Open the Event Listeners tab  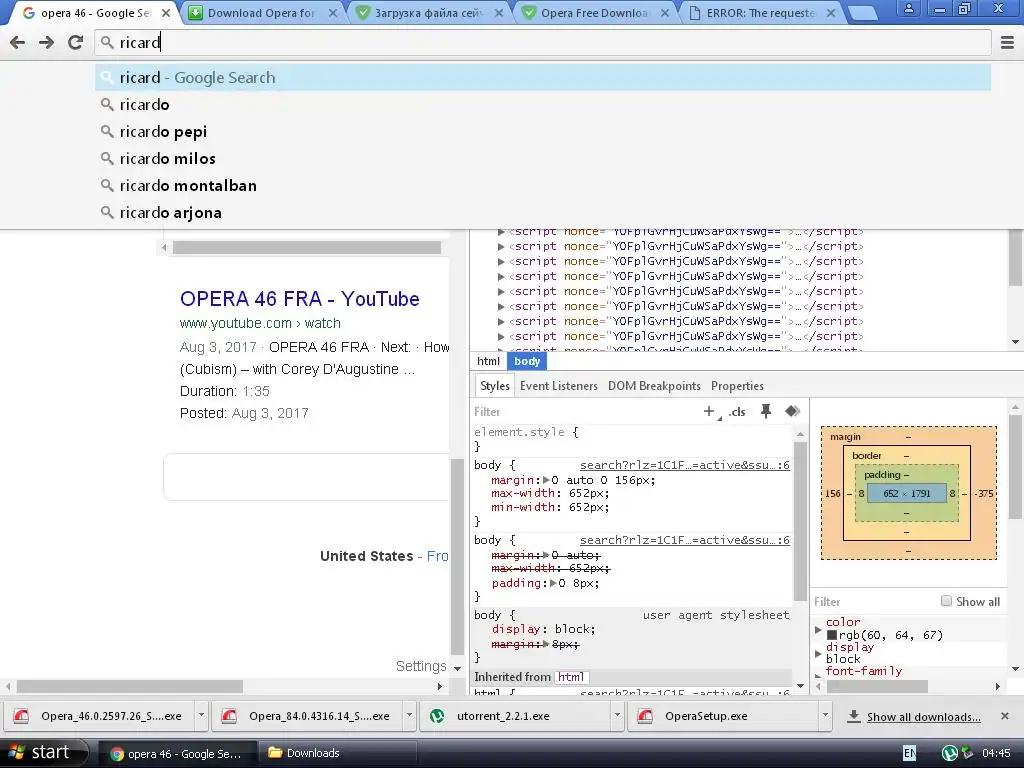(558, 386)
